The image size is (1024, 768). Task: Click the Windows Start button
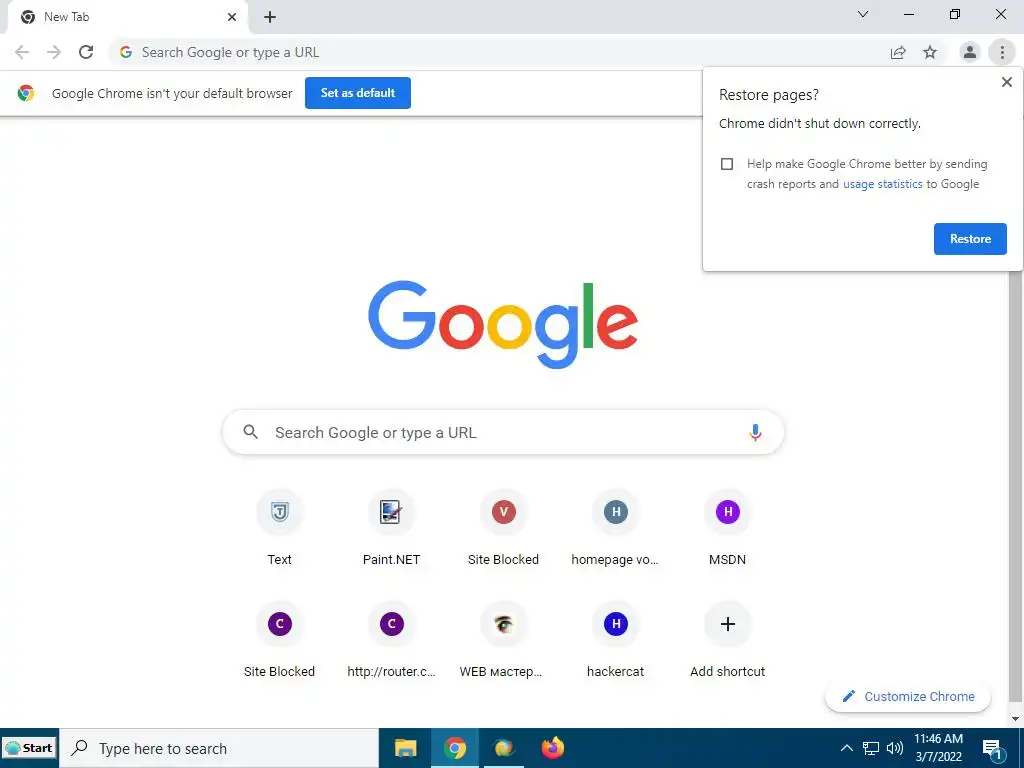coord(30,748)
